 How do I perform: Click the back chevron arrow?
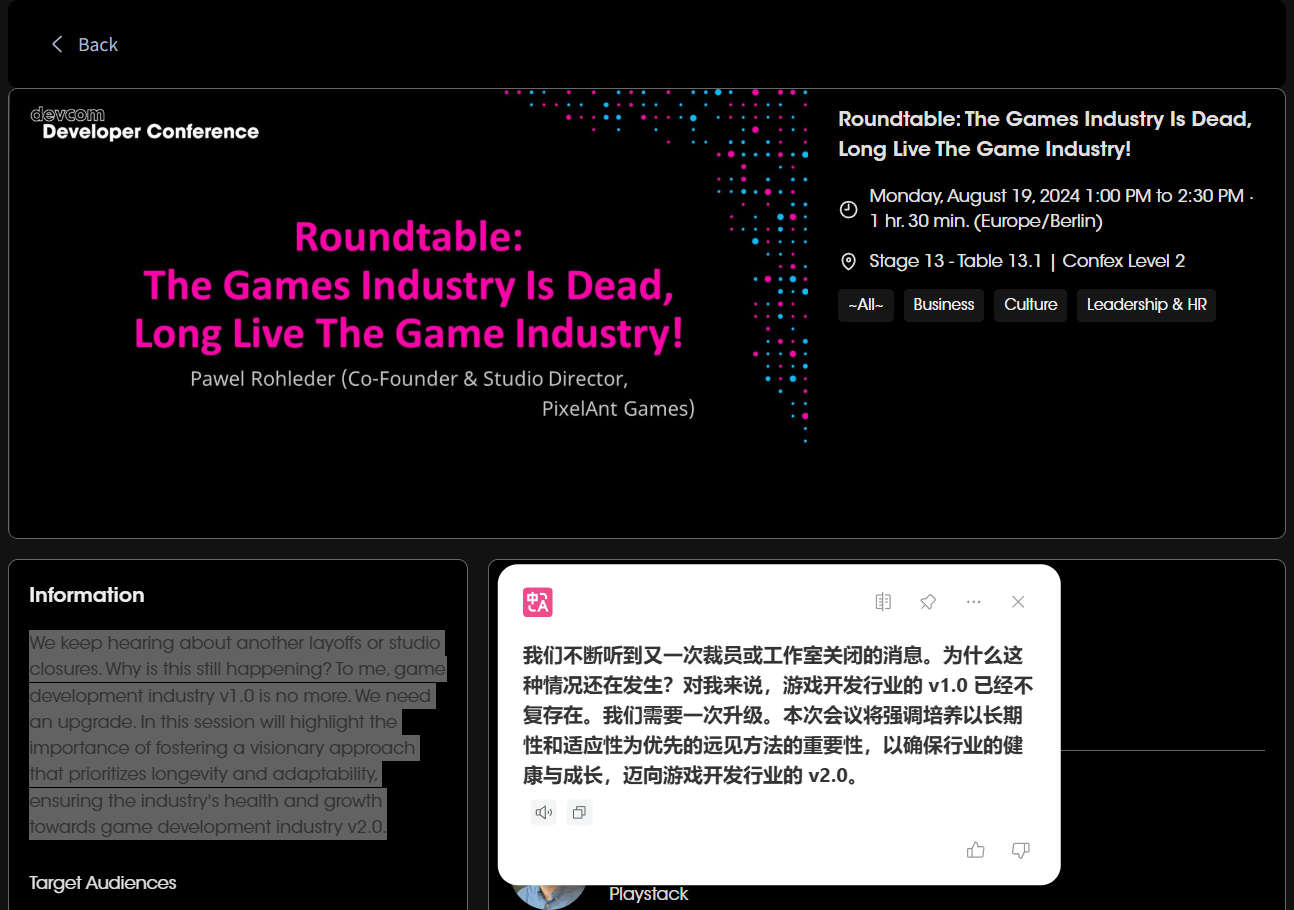tap(57, 45)
